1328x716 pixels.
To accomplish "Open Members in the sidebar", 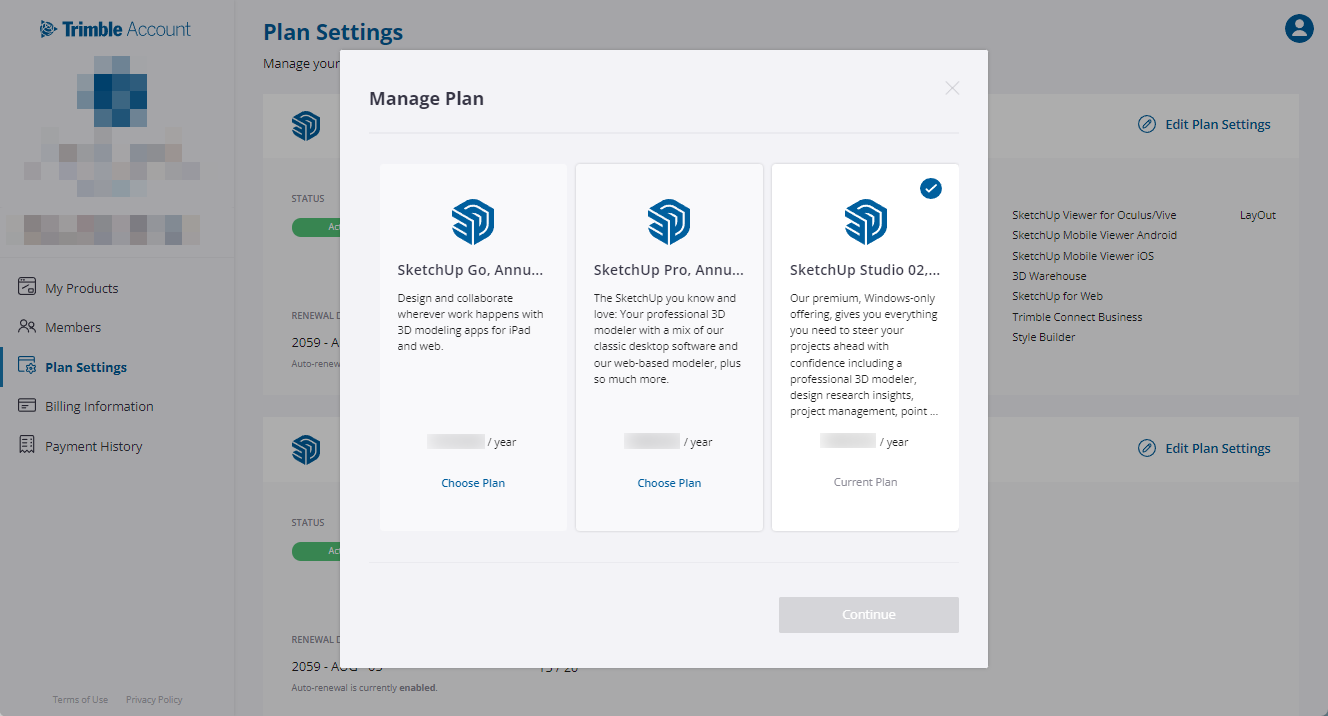I will pyautogui.click(x=73, y=327).
